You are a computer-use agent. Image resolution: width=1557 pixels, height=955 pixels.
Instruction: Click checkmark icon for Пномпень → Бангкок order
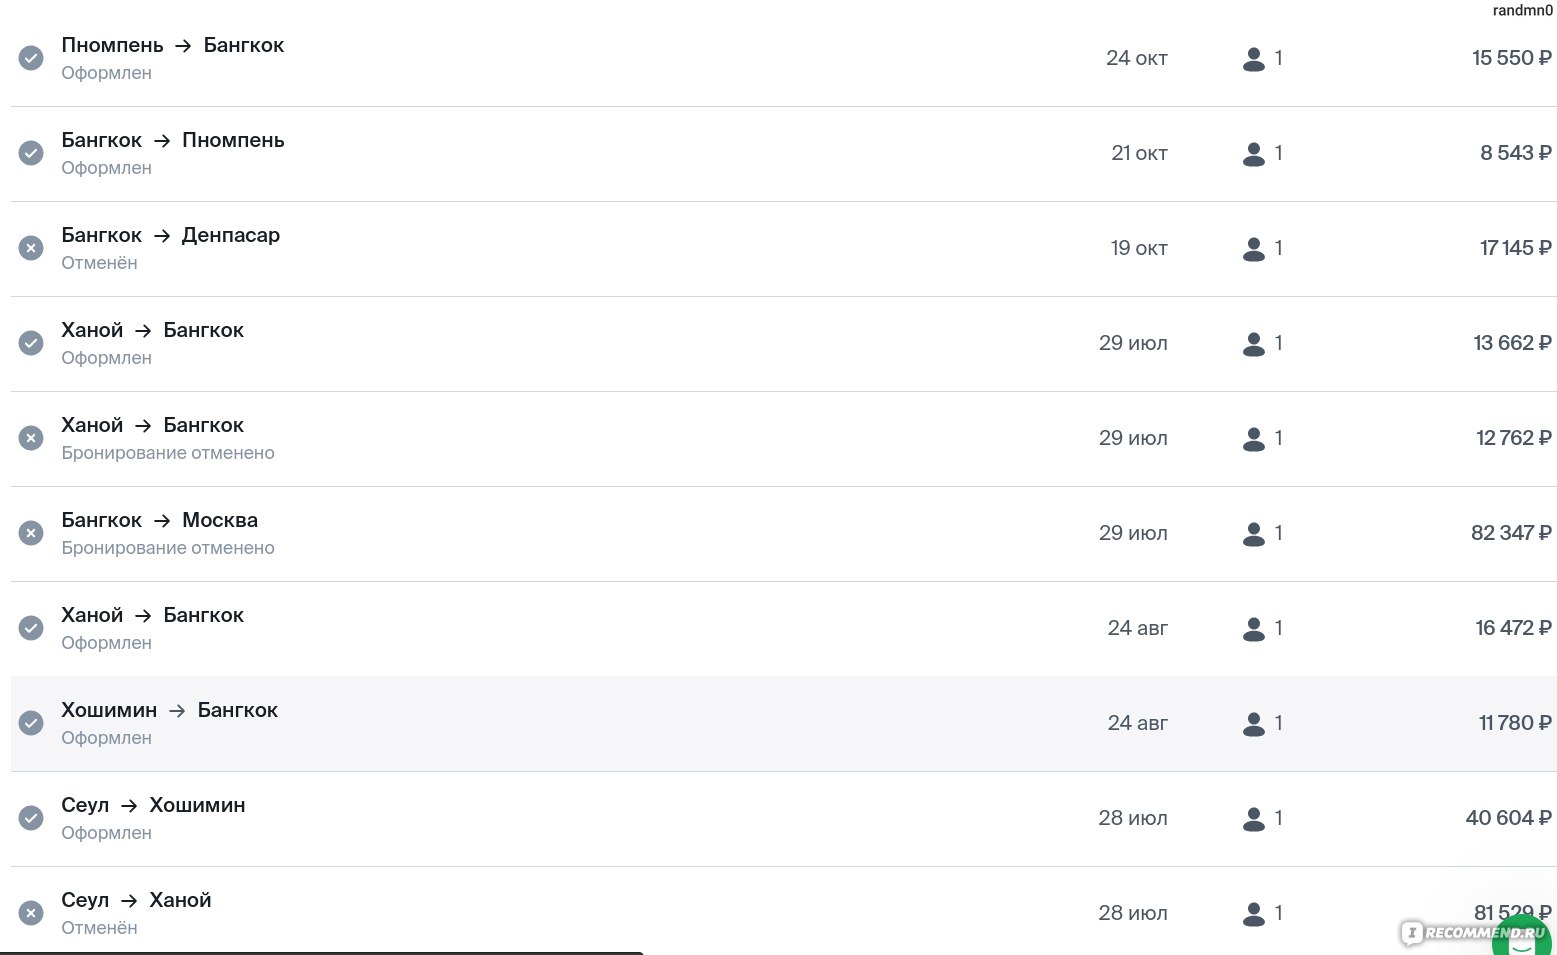(31, 58)
